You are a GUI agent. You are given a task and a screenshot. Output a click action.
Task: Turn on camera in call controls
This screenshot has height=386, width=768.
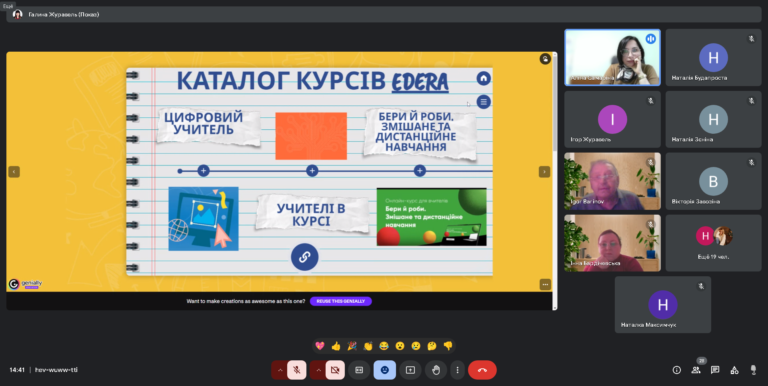pyautogui.click(x=336, y=370)
